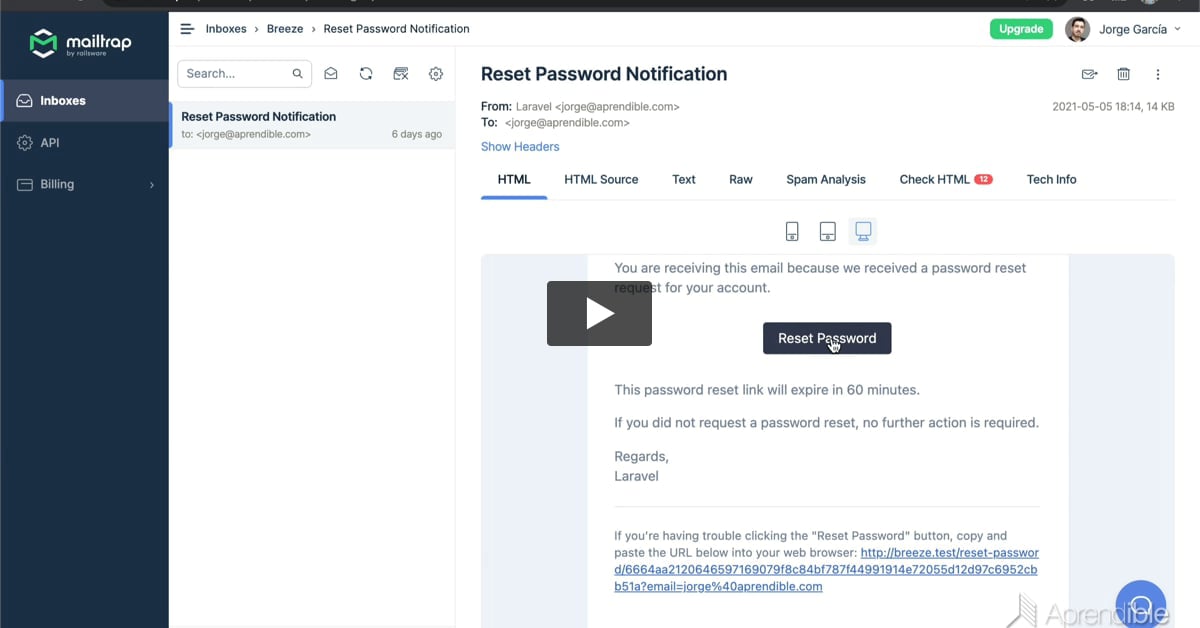The height and width of the screenshot is (628, 1200).
Task: Switch to the Text tab
Action: [684, 180]
